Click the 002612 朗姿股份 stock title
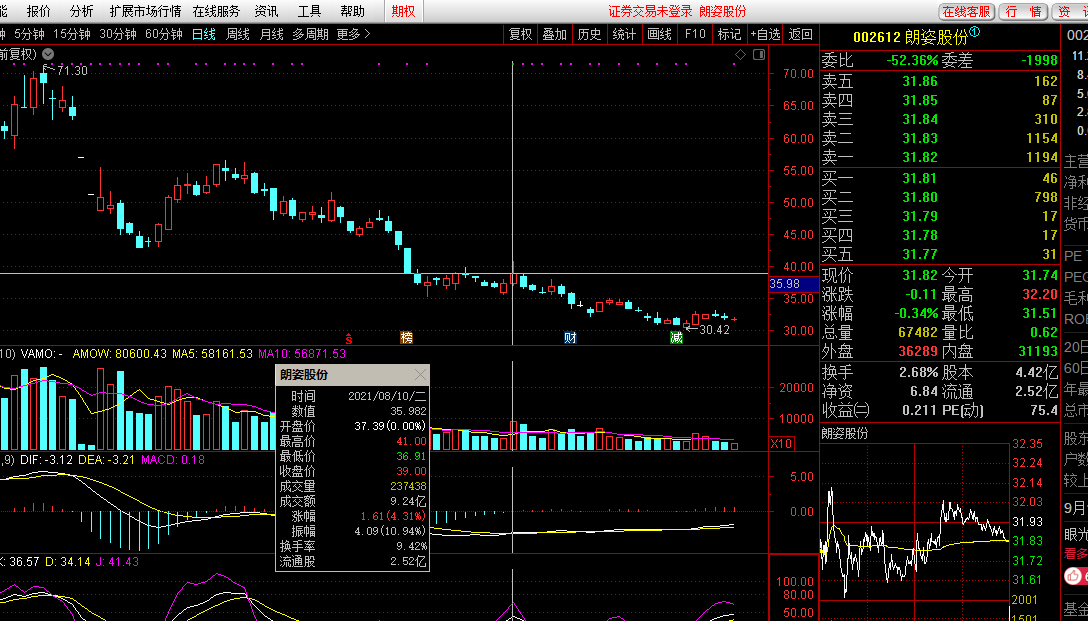The width and height of the screenshot is (1088, 621). [x=910, y=37]
